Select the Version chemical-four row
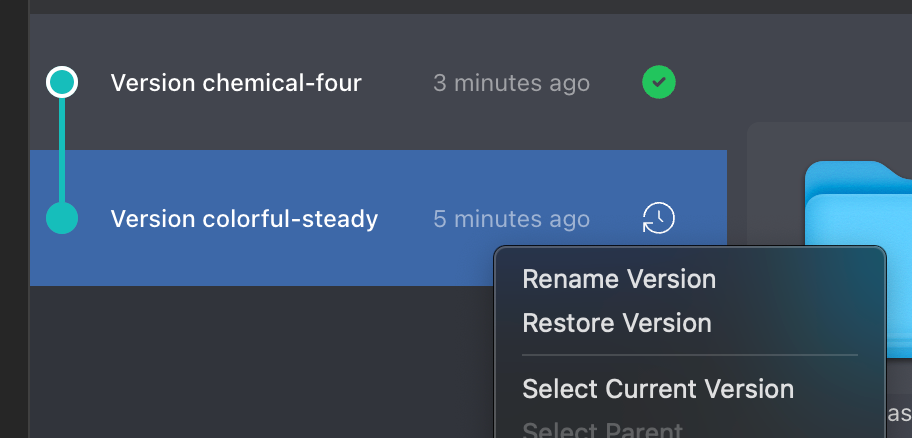The image size is (912, 438). [378, 82]
